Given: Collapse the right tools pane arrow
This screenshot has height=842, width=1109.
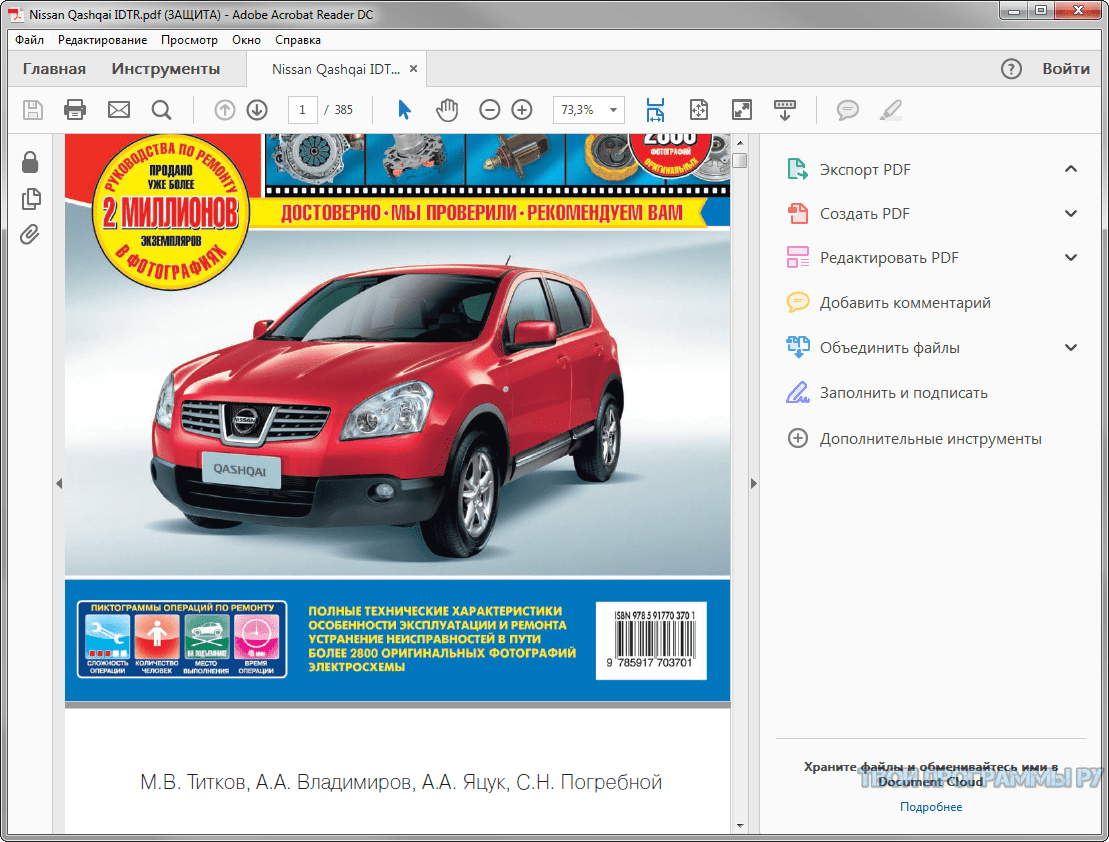Looking at the screenshot, I should click(753, 483).
